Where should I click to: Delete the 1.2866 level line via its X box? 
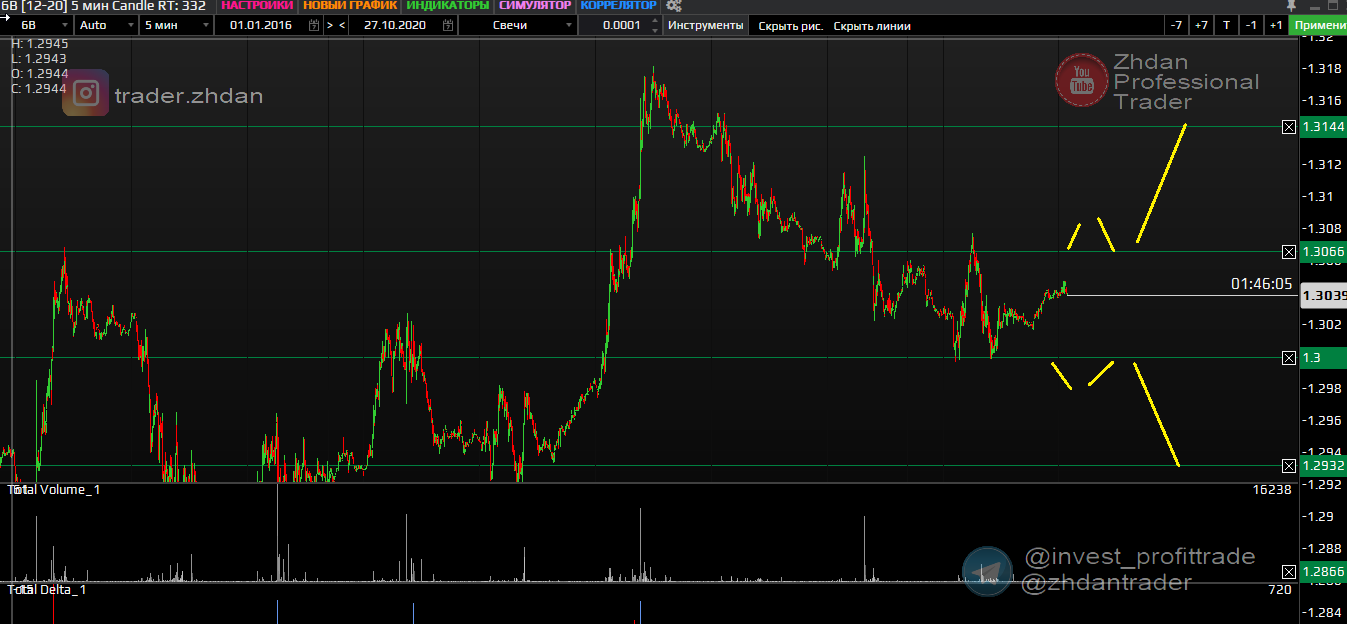[x=1288, y=572]
